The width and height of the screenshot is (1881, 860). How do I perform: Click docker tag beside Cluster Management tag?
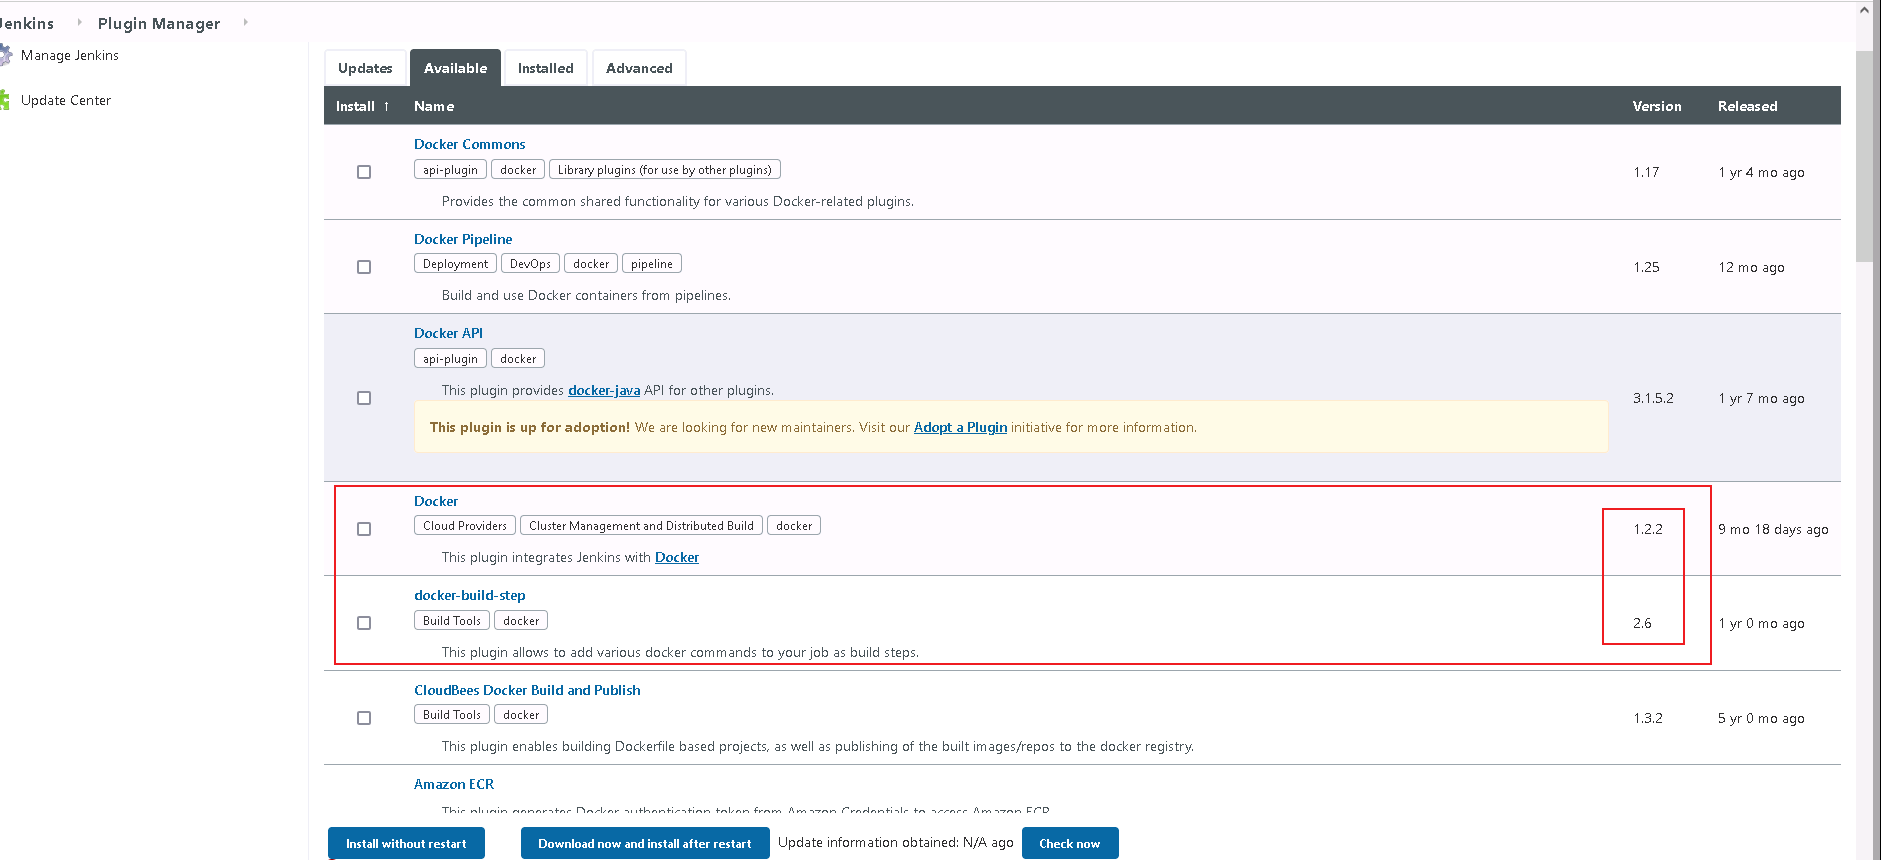click(x=794, y=526)
